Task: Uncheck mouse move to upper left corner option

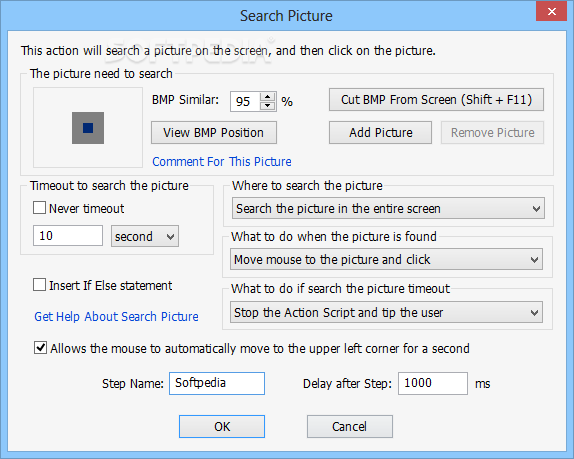Action: [x=40, y=348]
